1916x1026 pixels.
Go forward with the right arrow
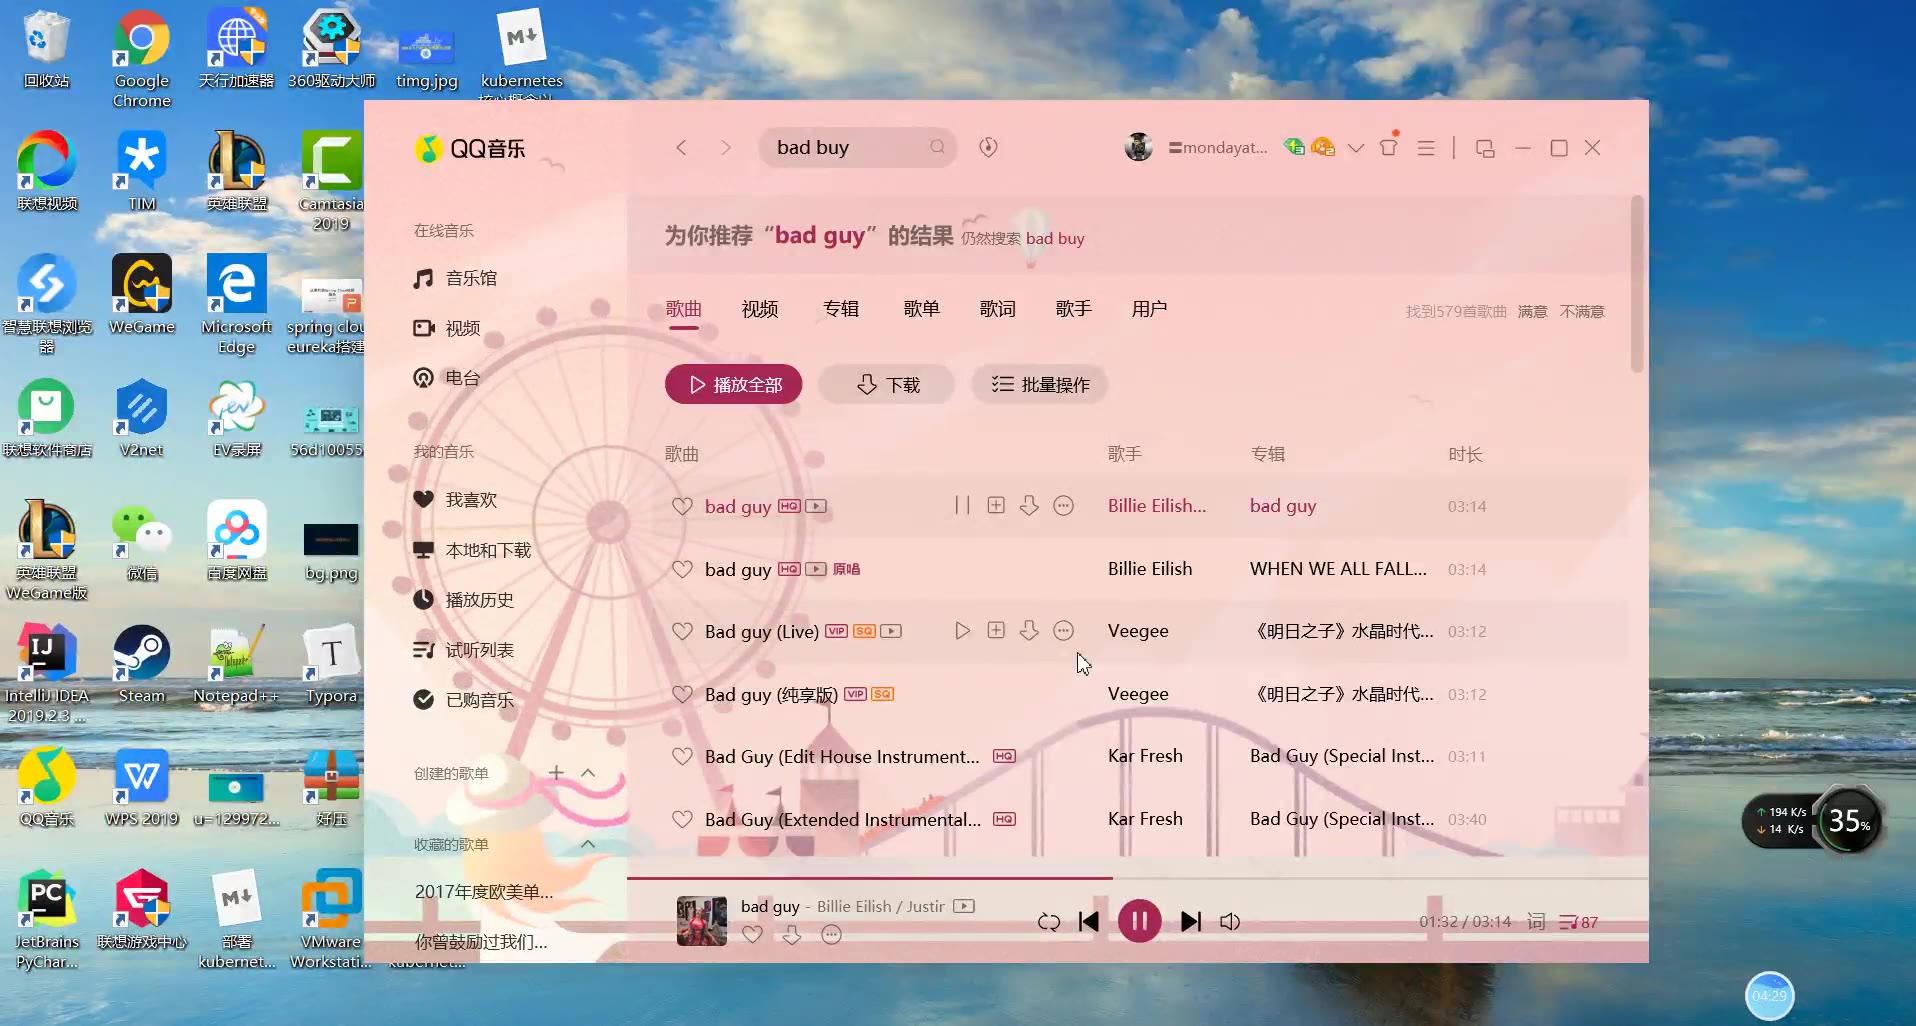[726, 148]
